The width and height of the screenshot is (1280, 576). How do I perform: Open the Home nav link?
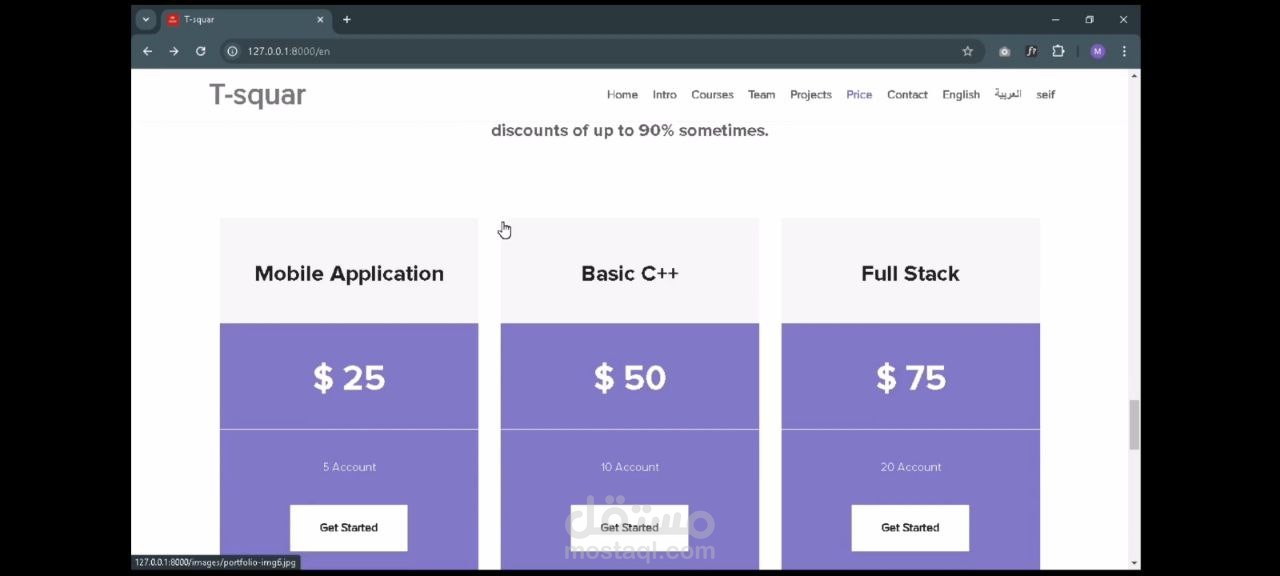click(x=622, y=95)
